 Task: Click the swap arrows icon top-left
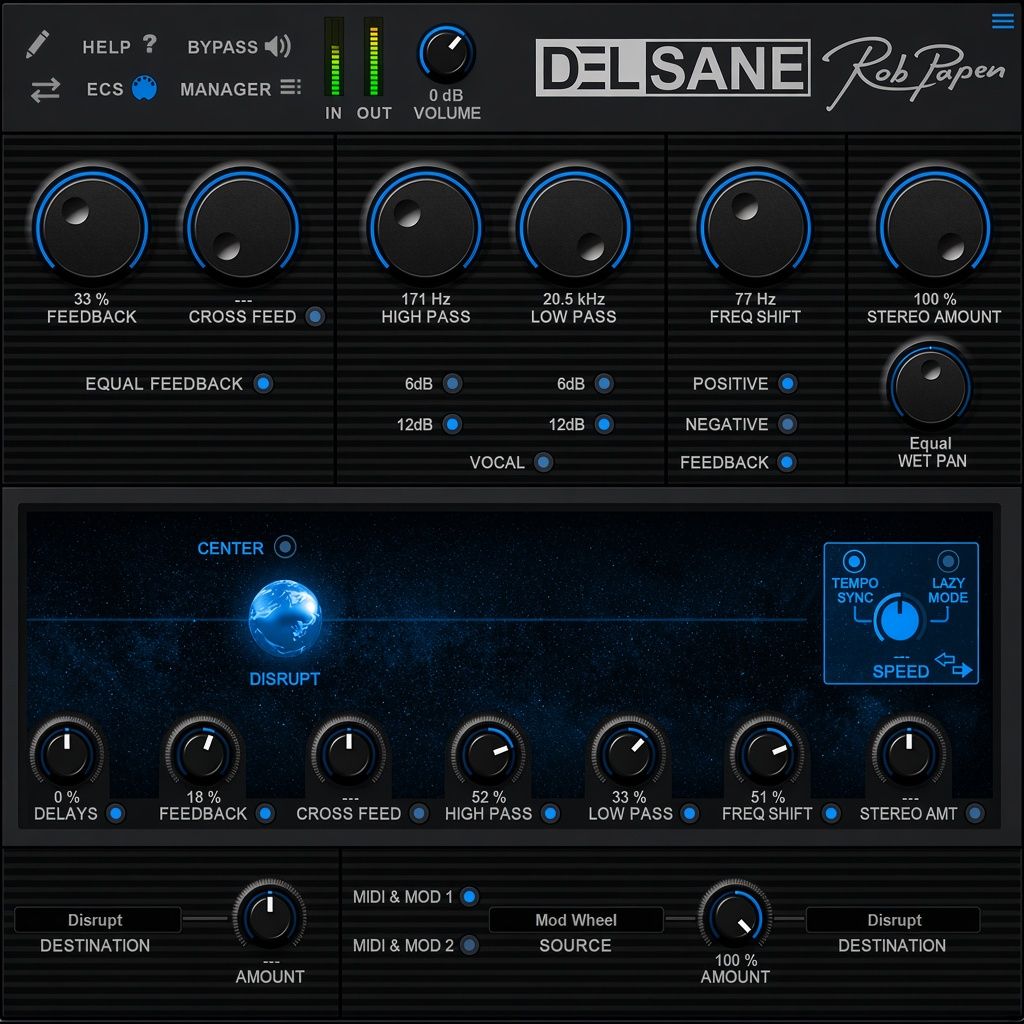[45, 89]
